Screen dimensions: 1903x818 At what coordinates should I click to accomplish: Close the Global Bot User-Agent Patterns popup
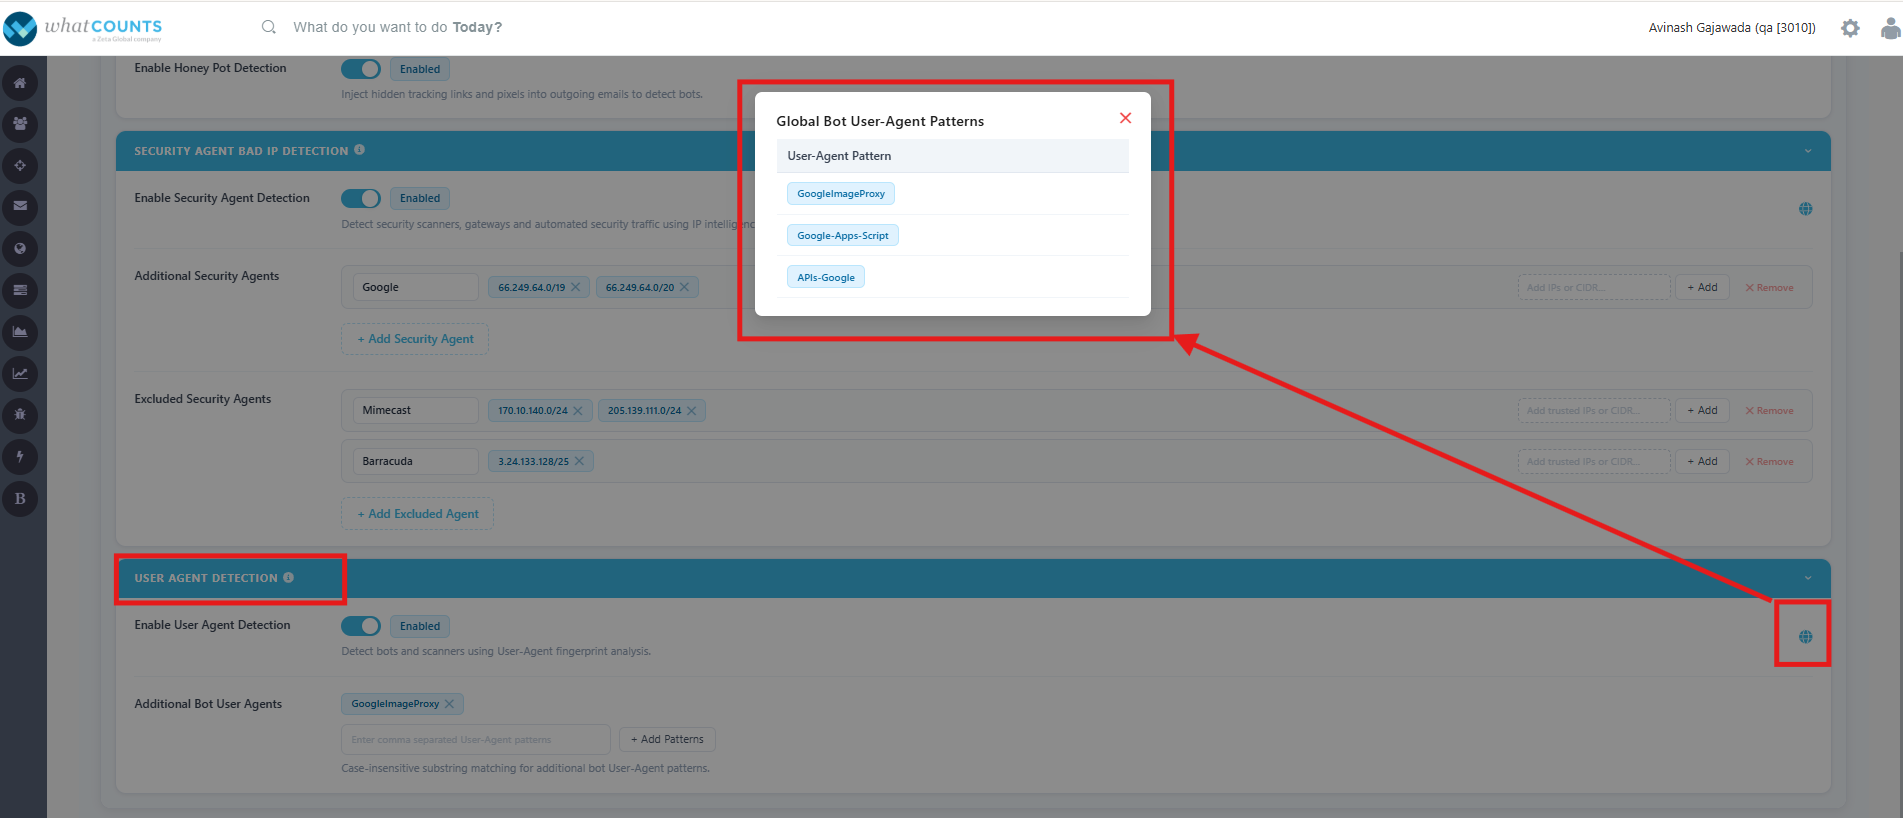pos(1125,118)
